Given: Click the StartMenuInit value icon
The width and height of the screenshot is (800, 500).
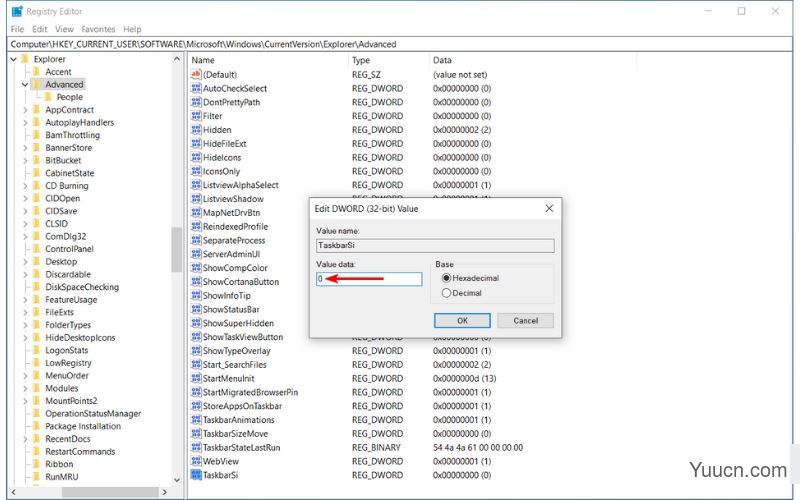Looking at the screenshot, I should [196, 378].
